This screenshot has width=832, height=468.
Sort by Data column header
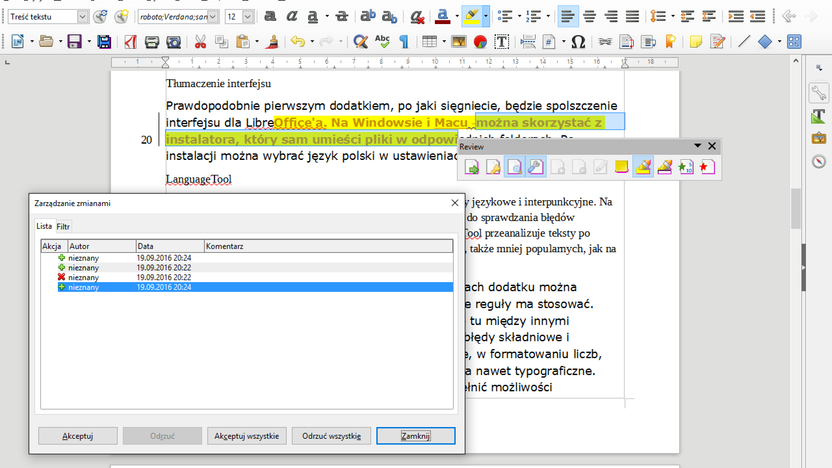pyautogui.click(x=170, y=246)
